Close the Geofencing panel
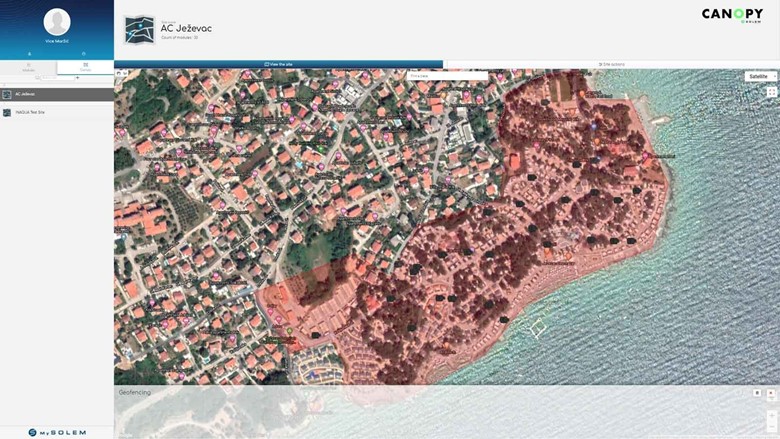Screen dimensions: 780x439 pyautogui.click(x=771, y=393)
